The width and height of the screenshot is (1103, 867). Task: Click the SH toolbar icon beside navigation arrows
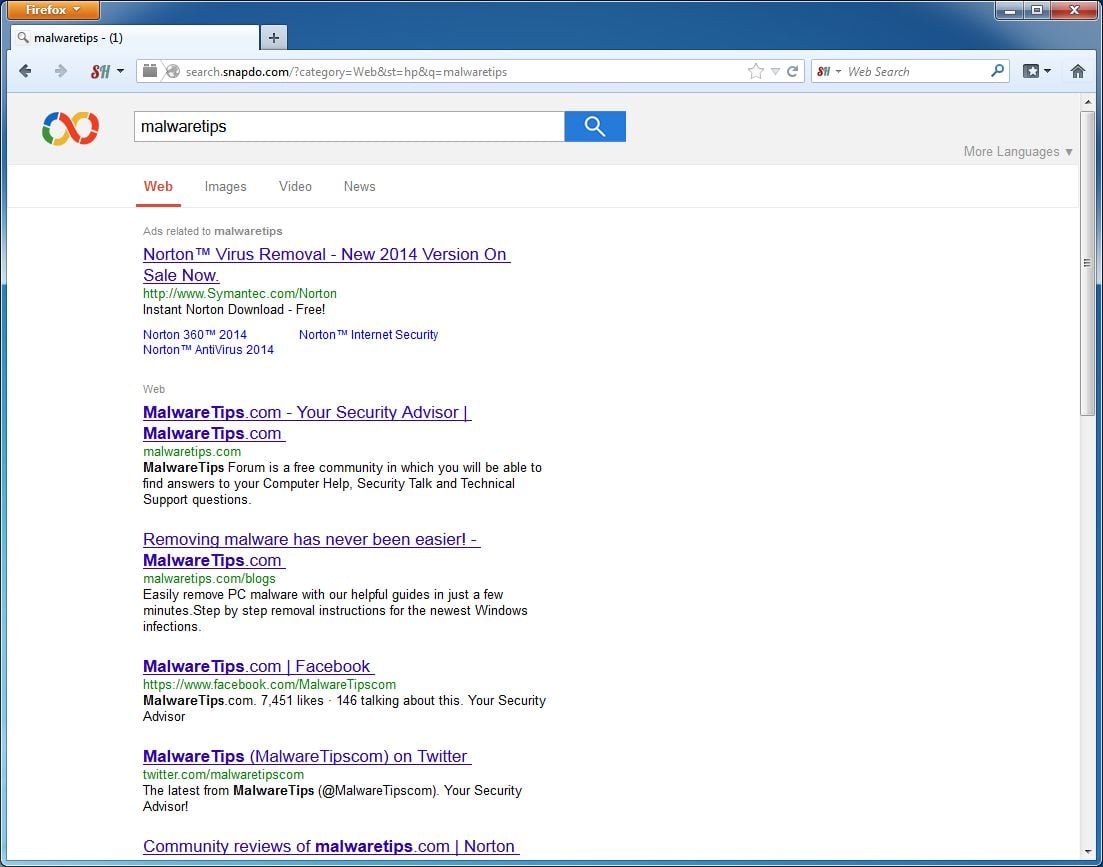[101, 71]
